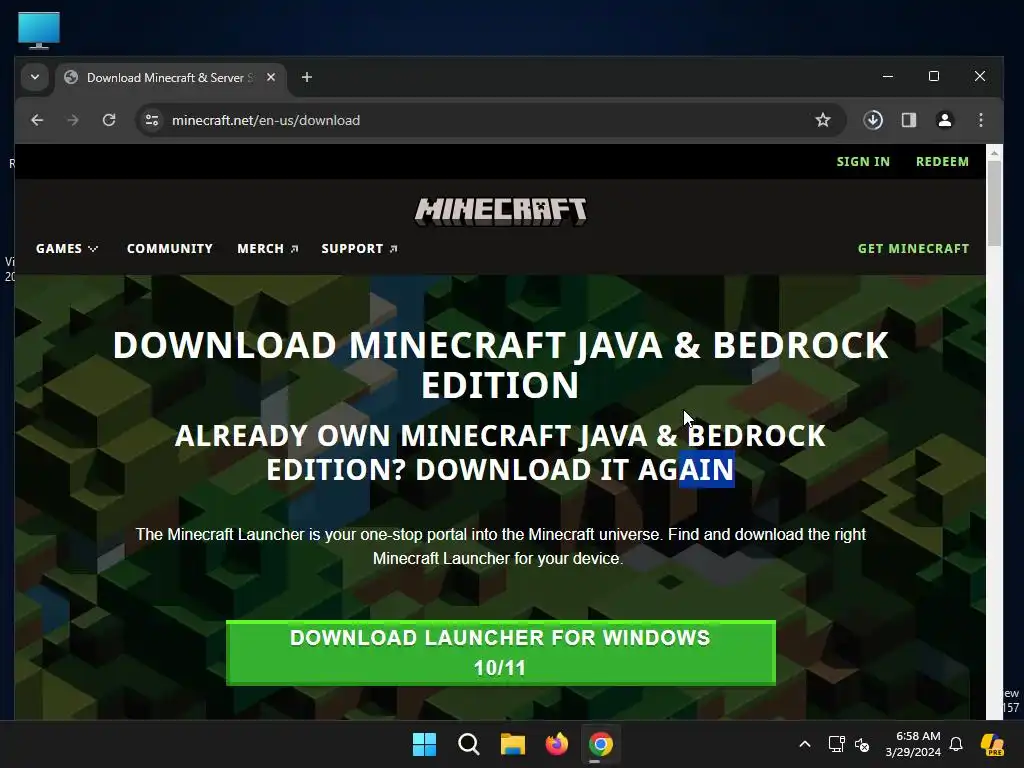This screenshot has width=1024, height=768.
Task: Expand the tab search dropdown
Action: pos(35,77)
